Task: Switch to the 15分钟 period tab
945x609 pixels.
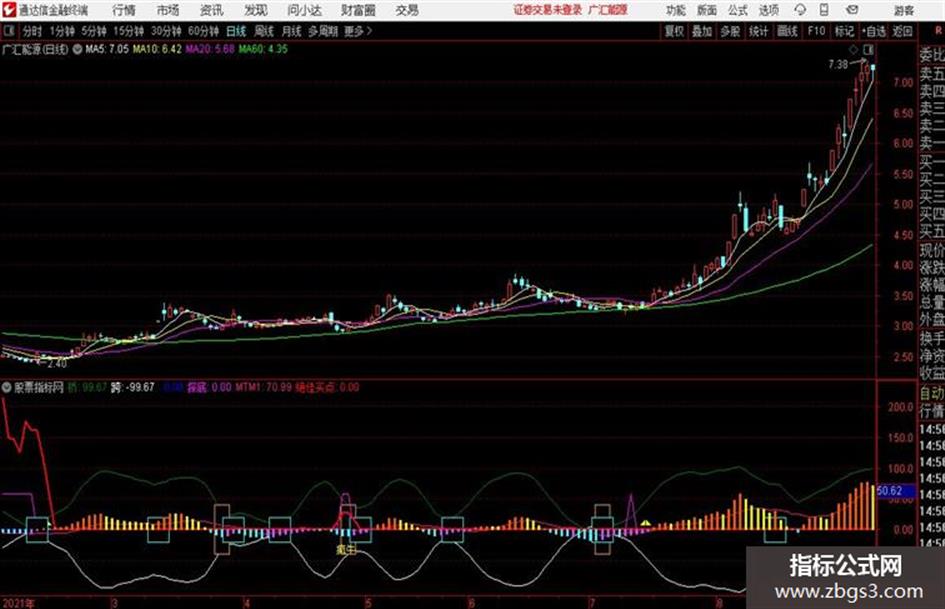Action: (x=128, y=31)
